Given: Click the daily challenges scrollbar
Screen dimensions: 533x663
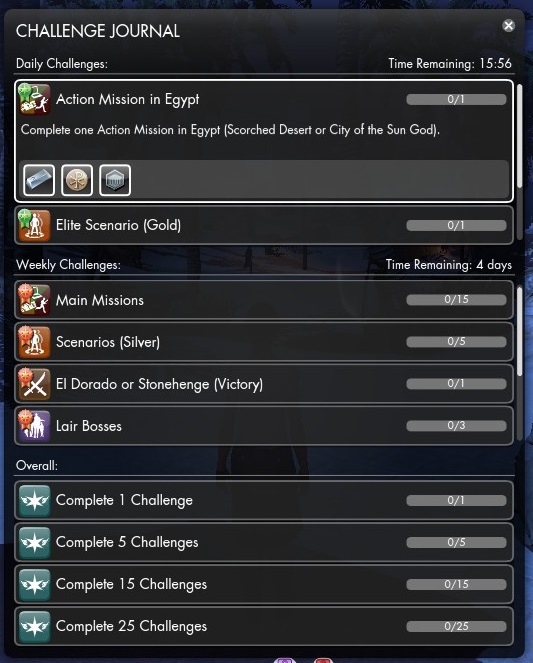Looking at the screenshot, I should click(519, 136).
